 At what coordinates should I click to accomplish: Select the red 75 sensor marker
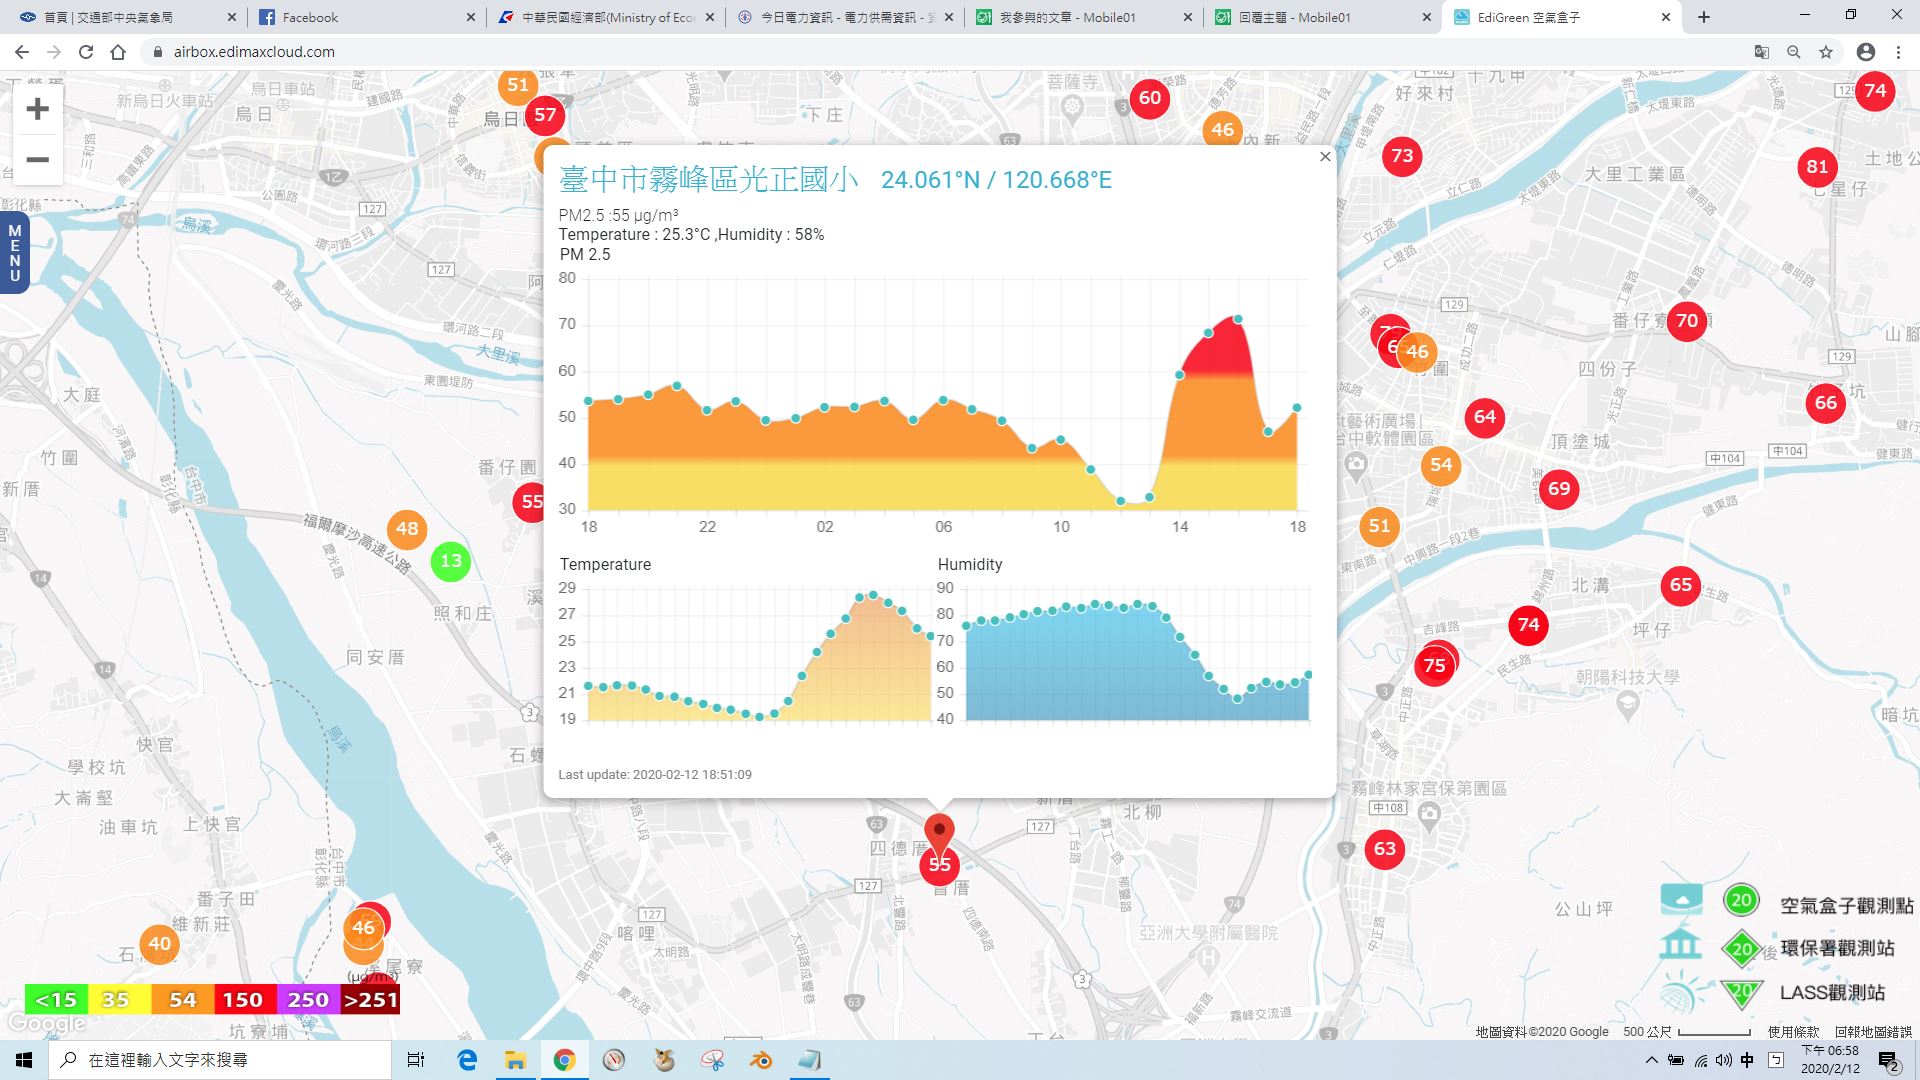pos(1434,666)
